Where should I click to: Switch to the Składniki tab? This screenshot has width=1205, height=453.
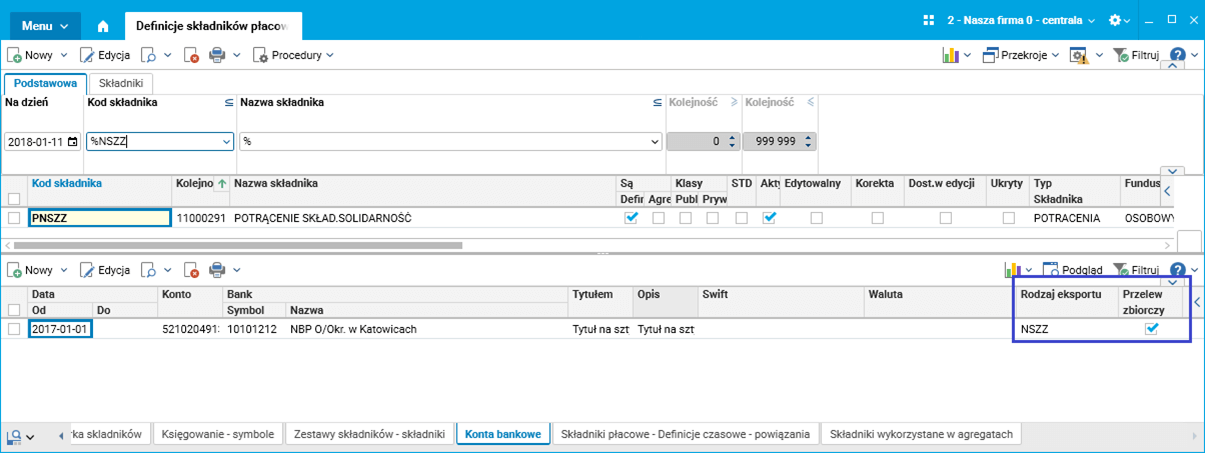(120, 85)
